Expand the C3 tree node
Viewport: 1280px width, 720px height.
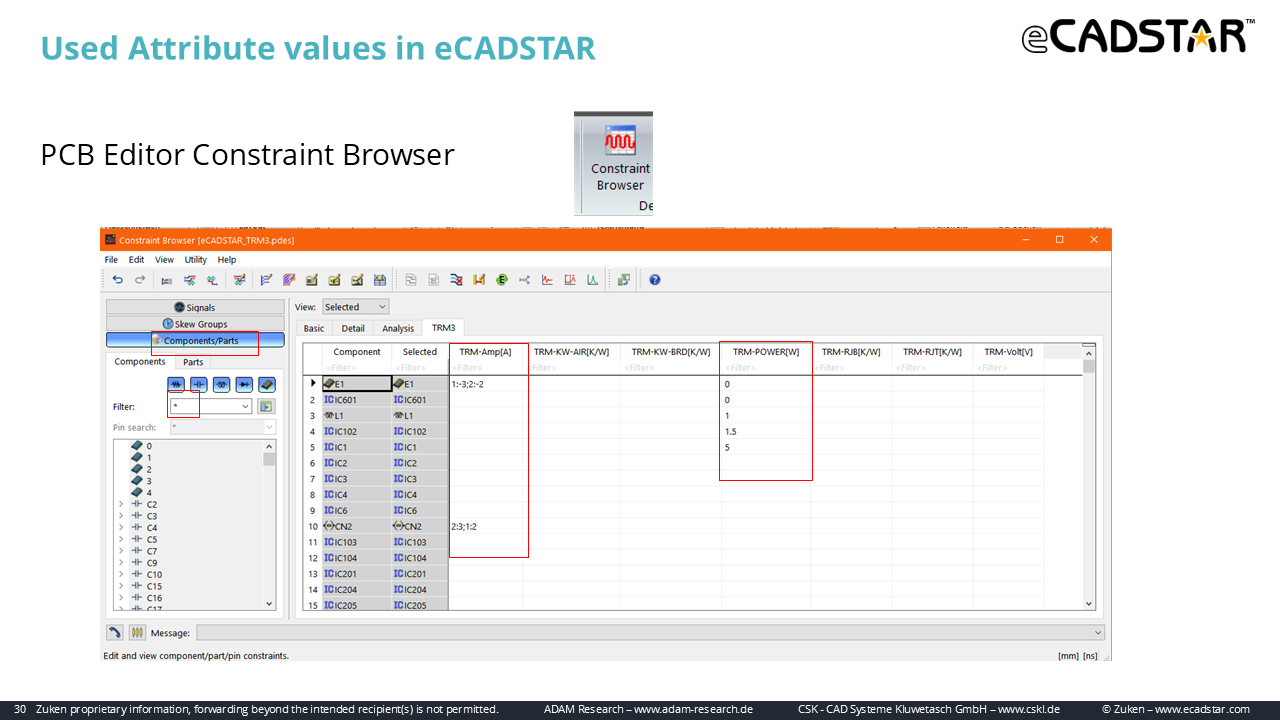pyautogui.click(x=121, y=516)
